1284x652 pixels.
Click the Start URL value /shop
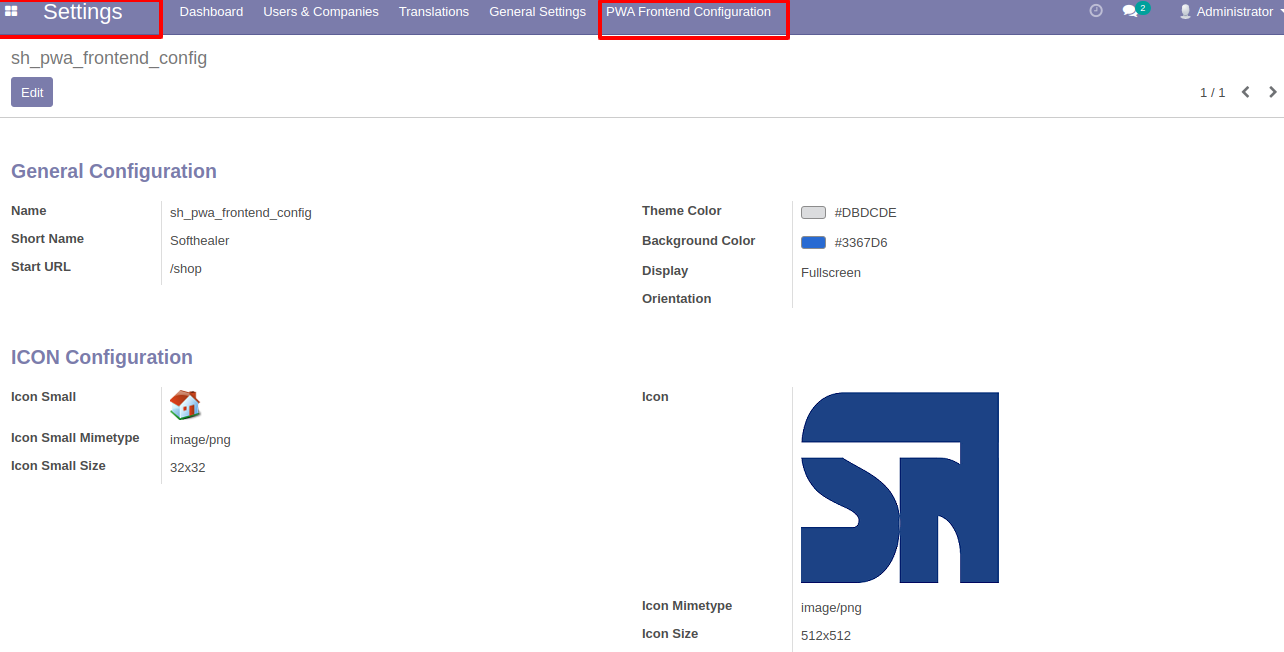[x=186, y=269]
